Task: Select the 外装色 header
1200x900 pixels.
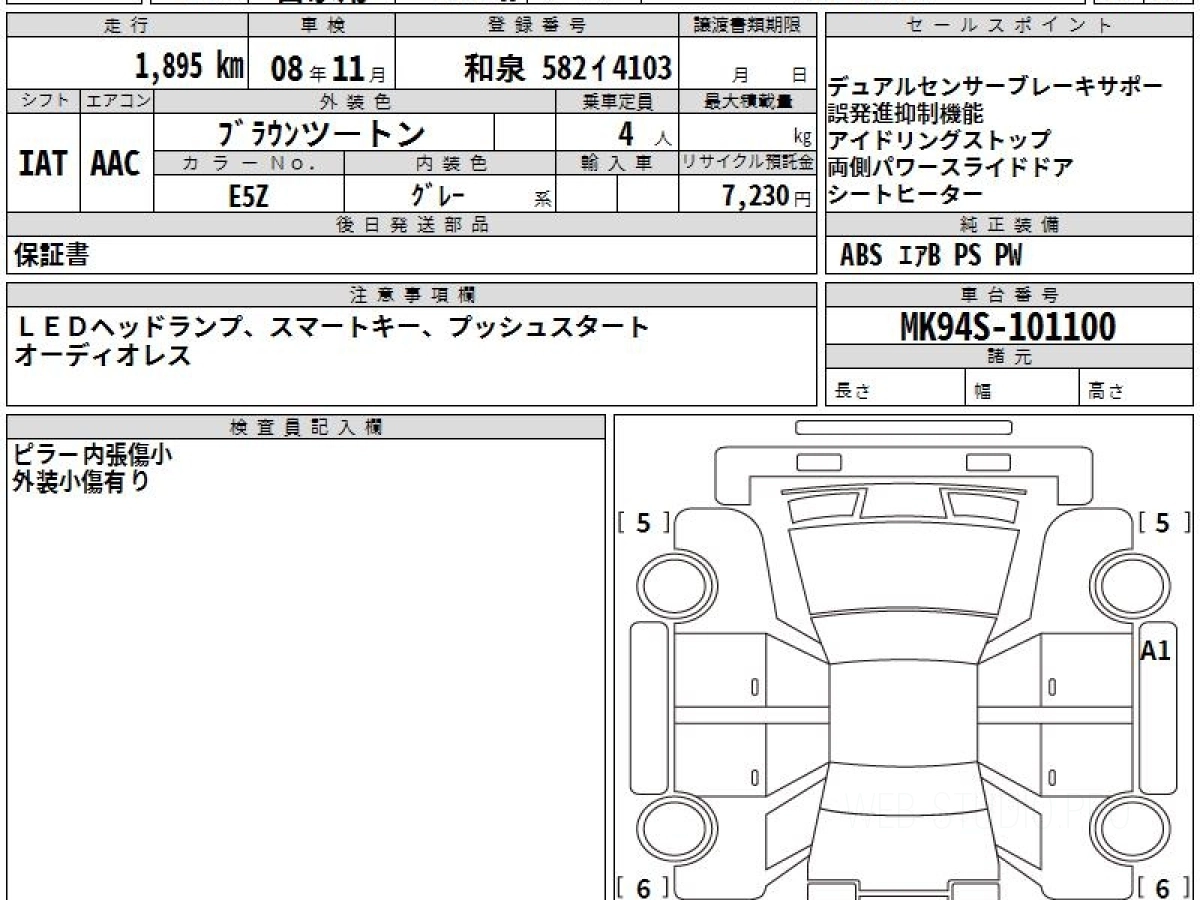Action: 355,101
